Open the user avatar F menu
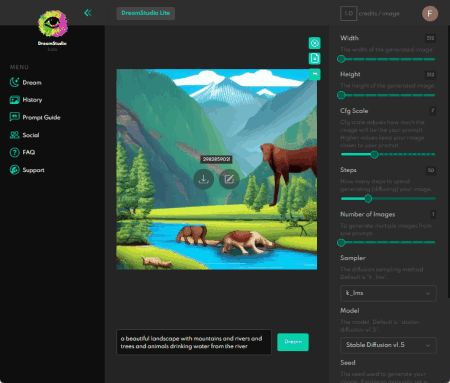This screenshot has height=383, width=450. click(x=430, y=14)
